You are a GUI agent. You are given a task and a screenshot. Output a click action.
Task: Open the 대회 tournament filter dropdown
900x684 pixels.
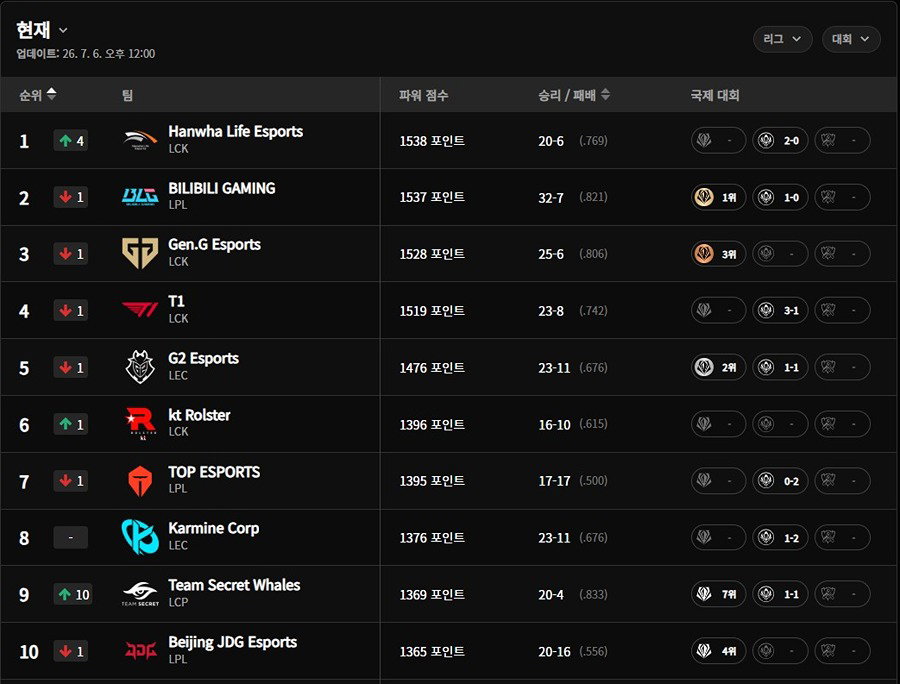pos(851,39)
